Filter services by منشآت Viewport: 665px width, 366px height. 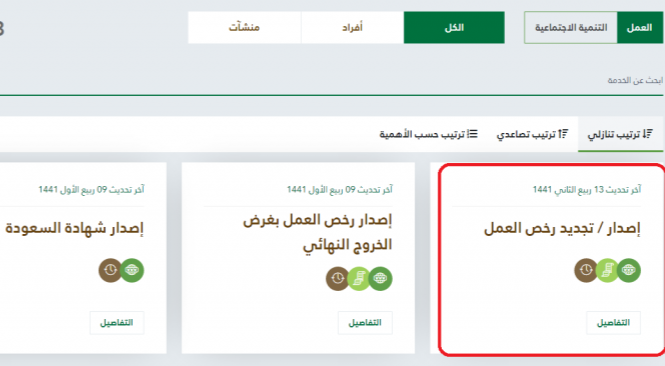click(x=244, y=28)
